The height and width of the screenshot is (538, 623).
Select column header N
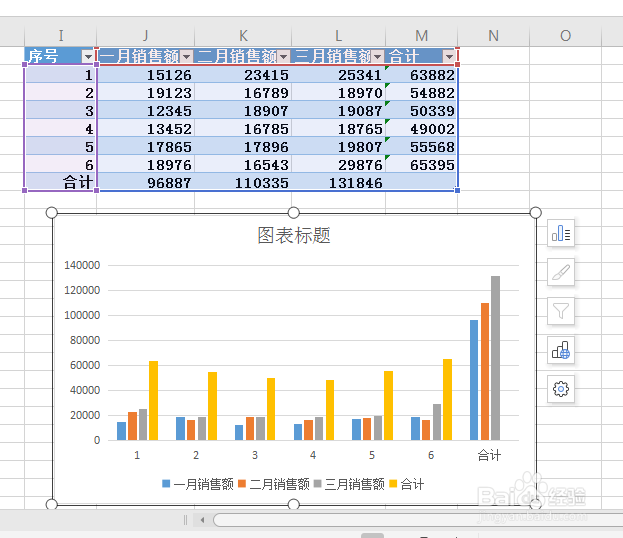pyautogui.click(x=493, y=36)
